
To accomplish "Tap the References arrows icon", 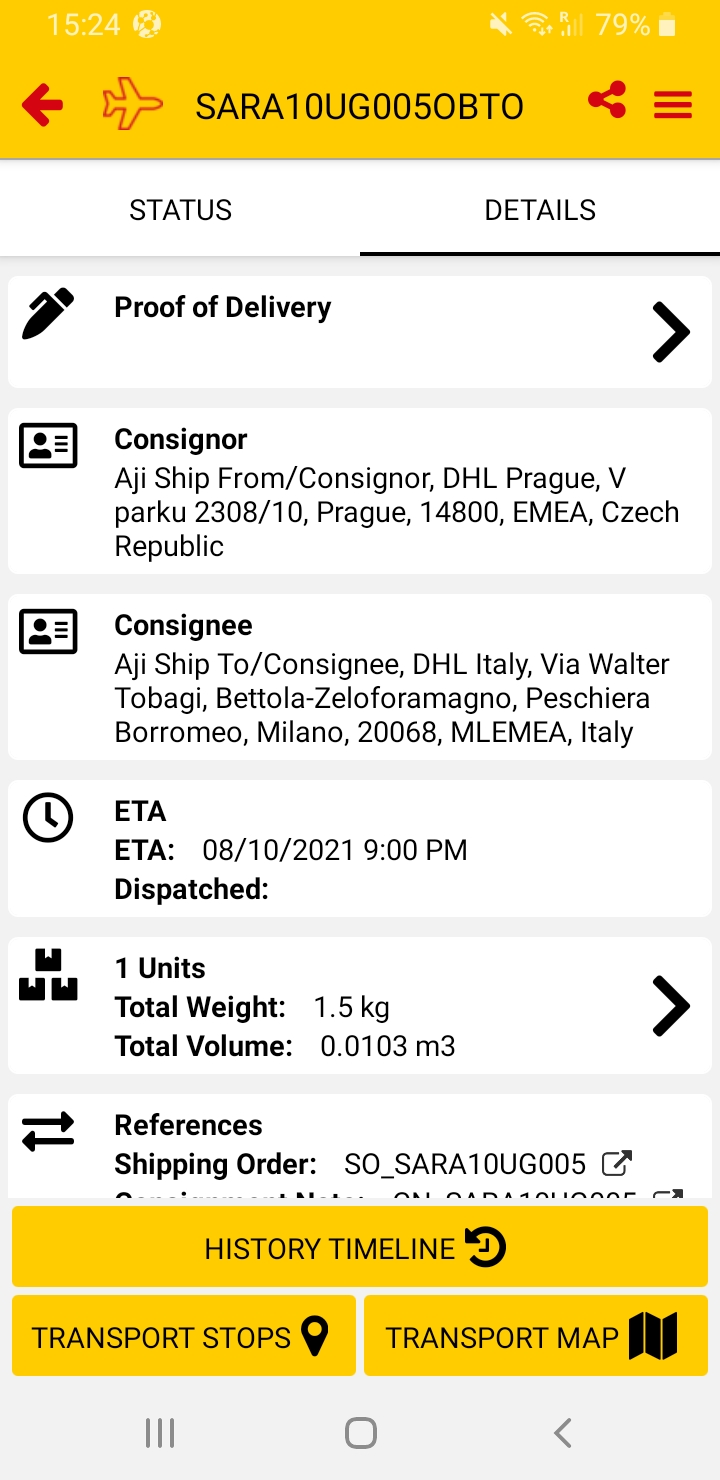I will 48,1130.
